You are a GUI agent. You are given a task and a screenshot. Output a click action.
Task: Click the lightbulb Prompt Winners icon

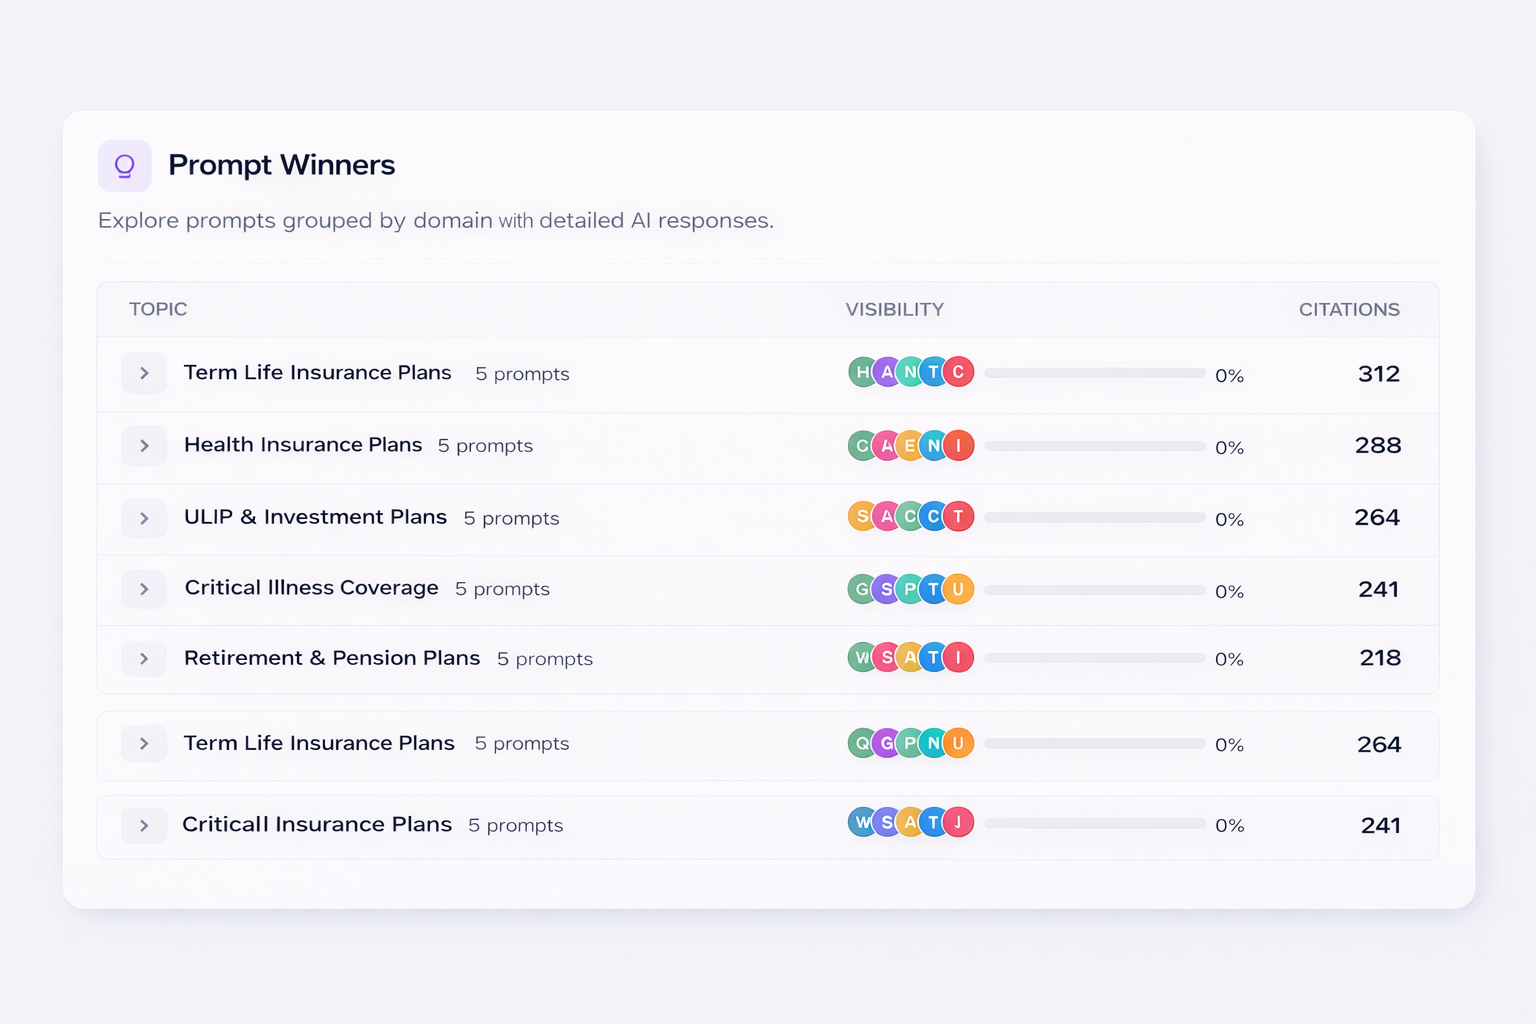(125, 166)
